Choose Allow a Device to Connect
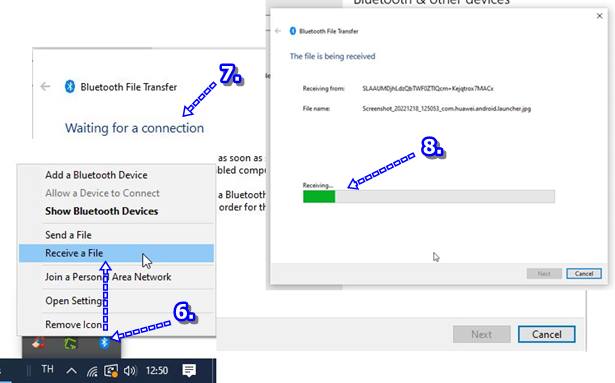The width and height of the screenshot is (615, 383). click(102, 193)
